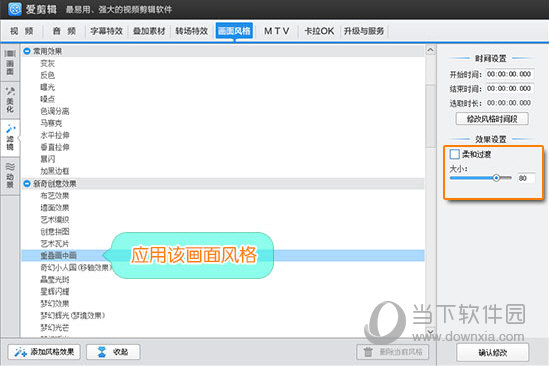Select the 墙面效果 item
Screen dimensions: 549x366
55,207
